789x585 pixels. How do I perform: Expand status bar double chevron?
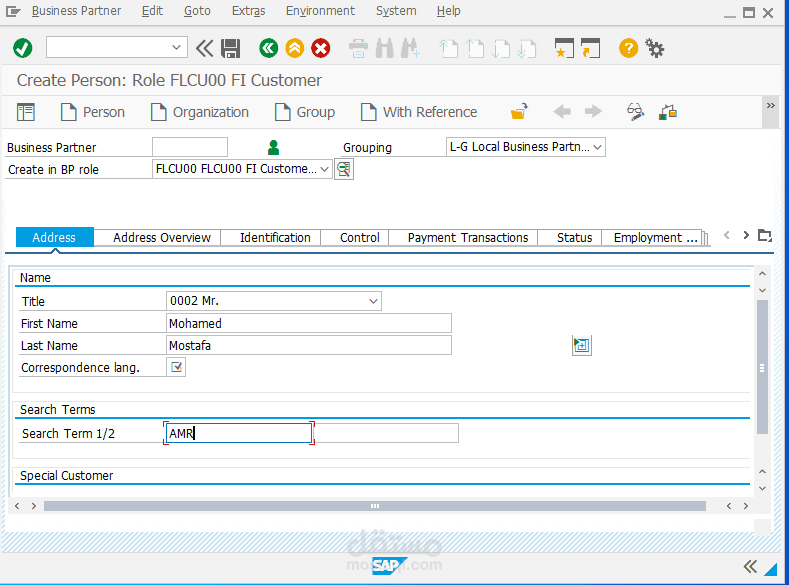click(x=750, y=566)
